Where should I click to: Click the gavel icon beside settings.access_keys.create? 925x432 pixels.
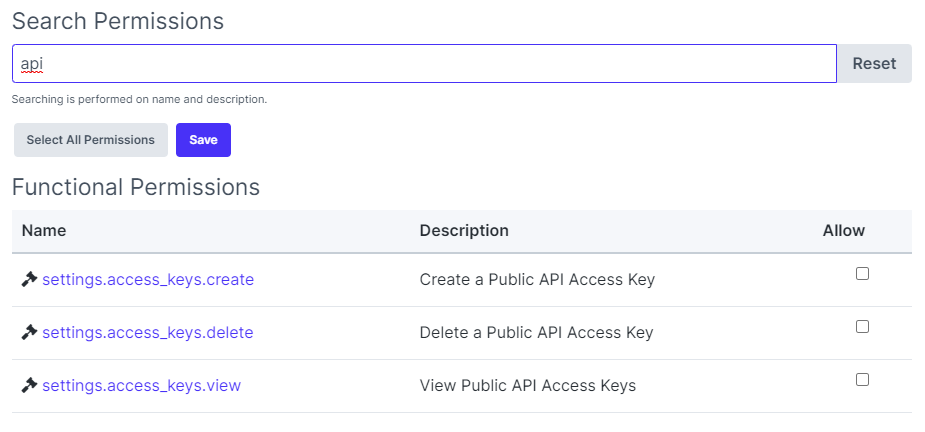(x=29, y=280)
